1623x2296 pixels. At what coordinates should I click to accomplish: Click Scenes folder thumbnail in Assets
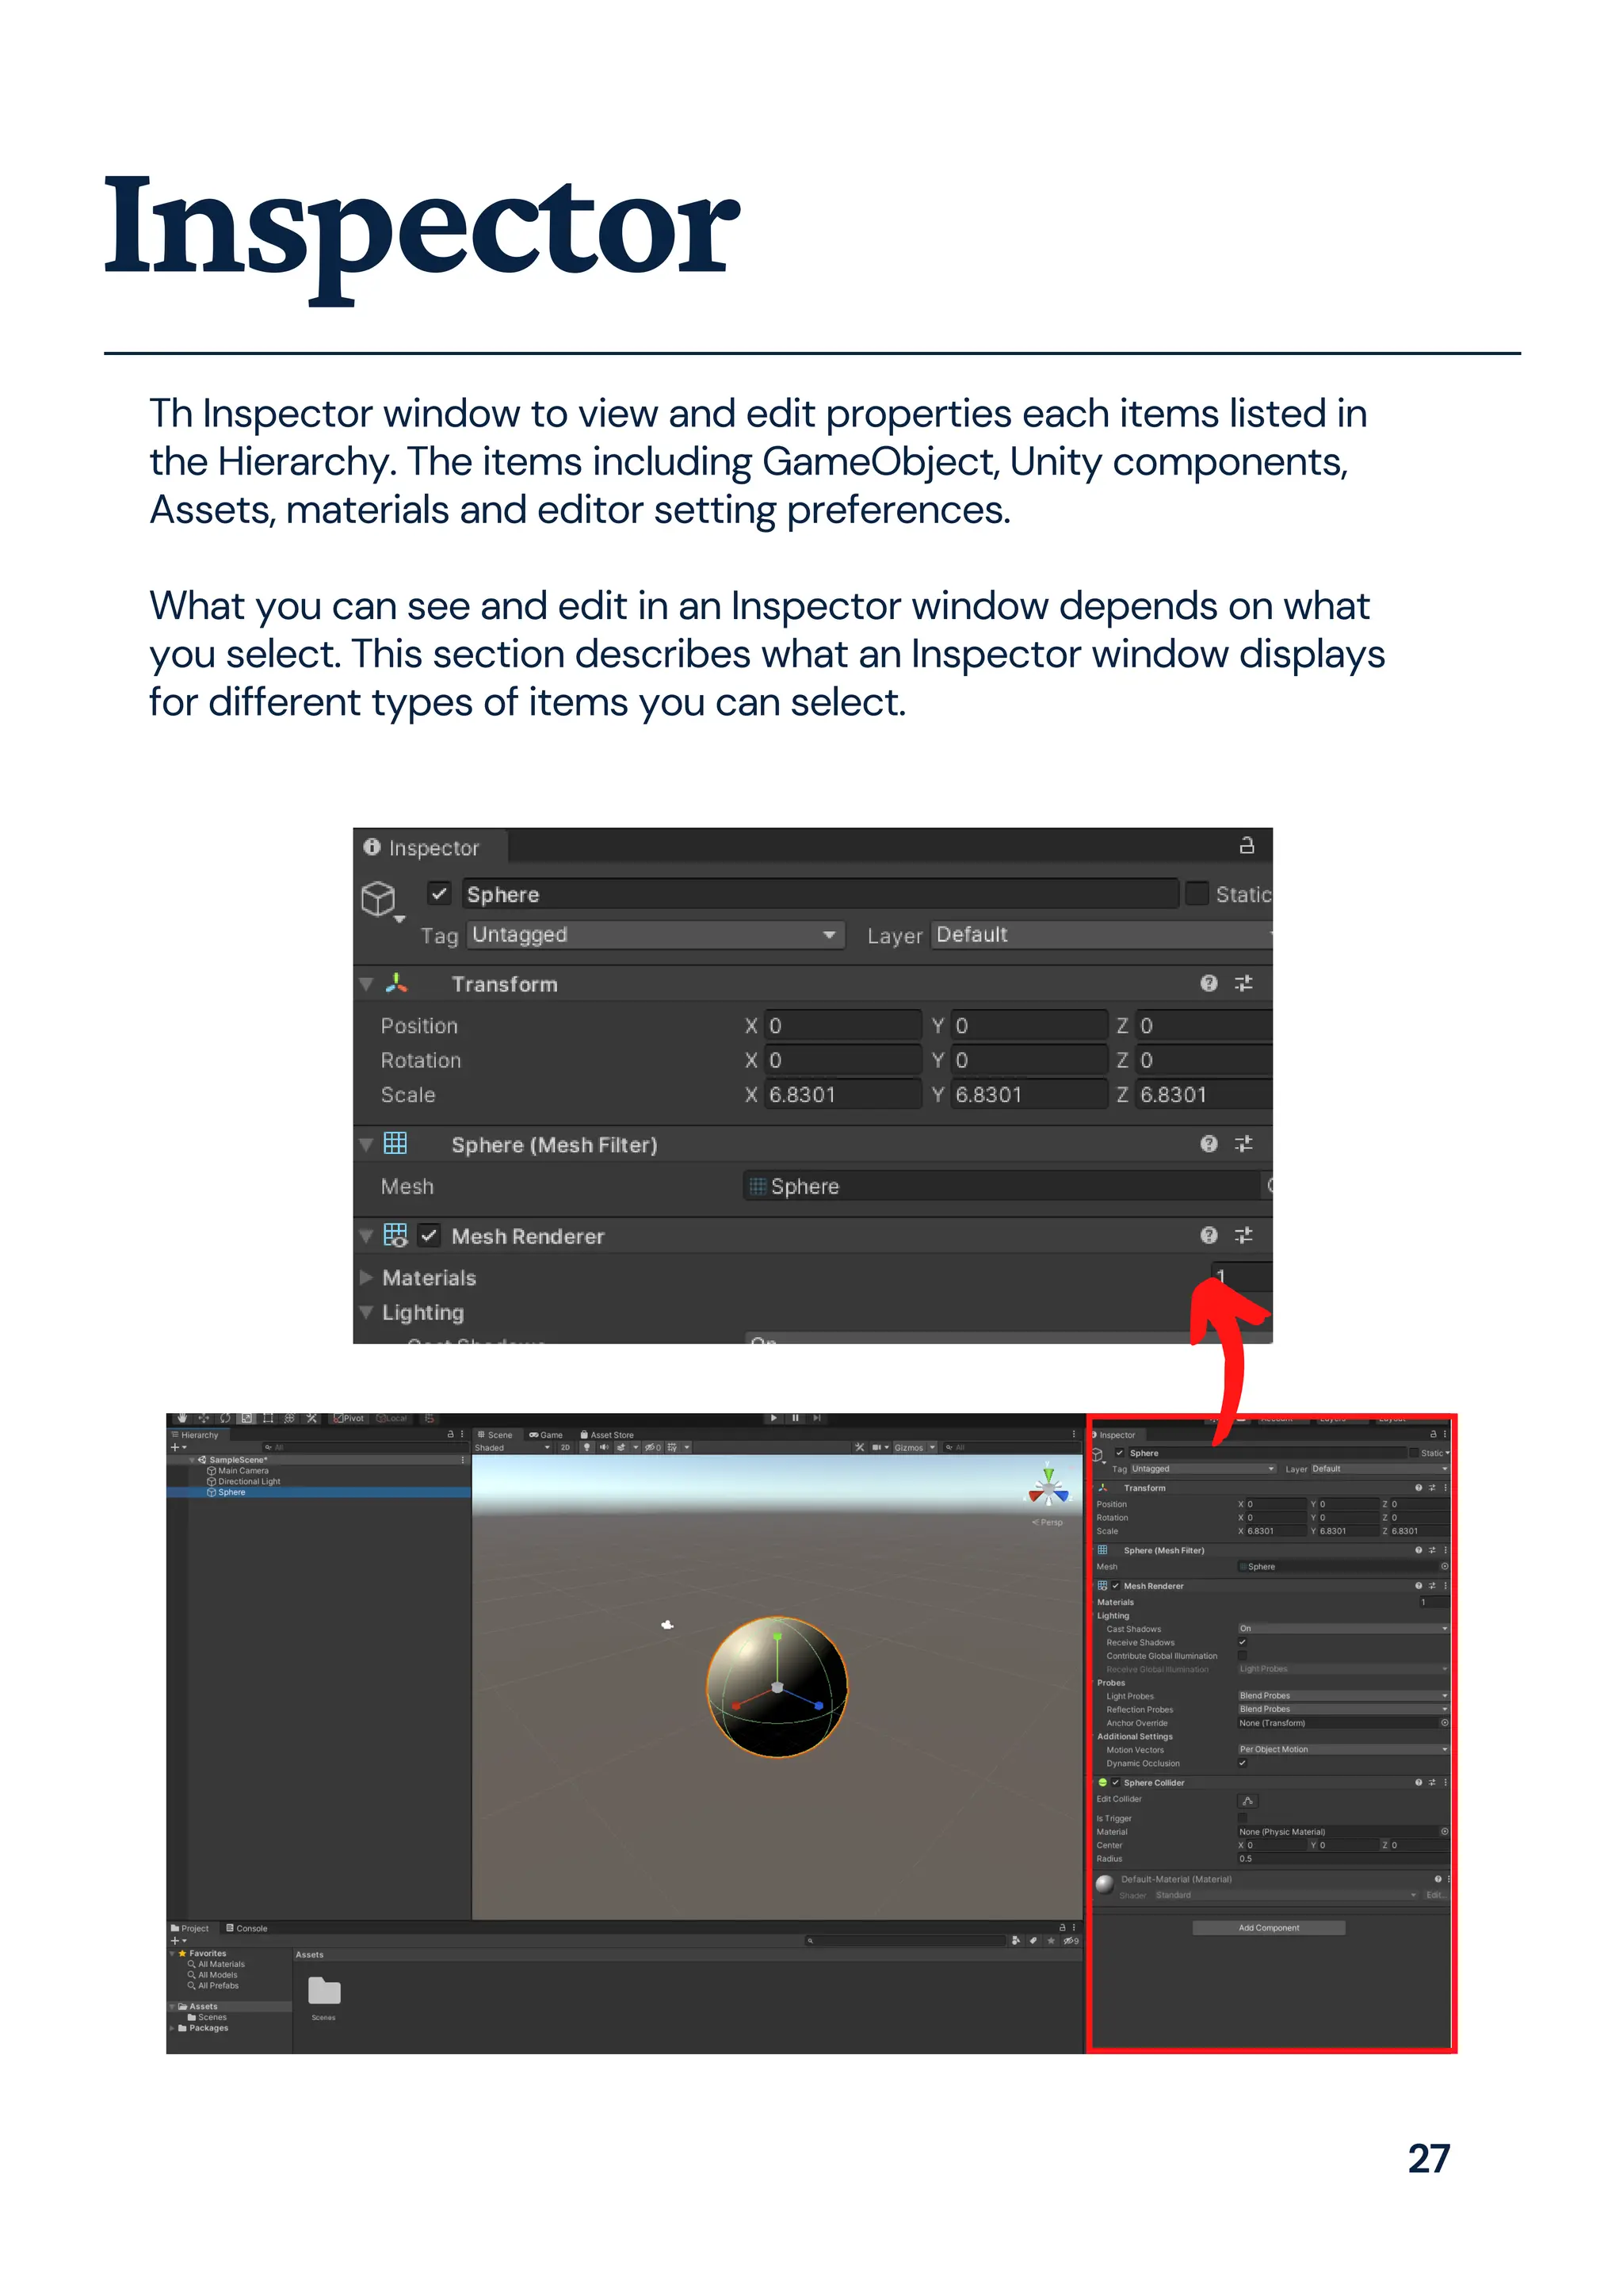324,1991
